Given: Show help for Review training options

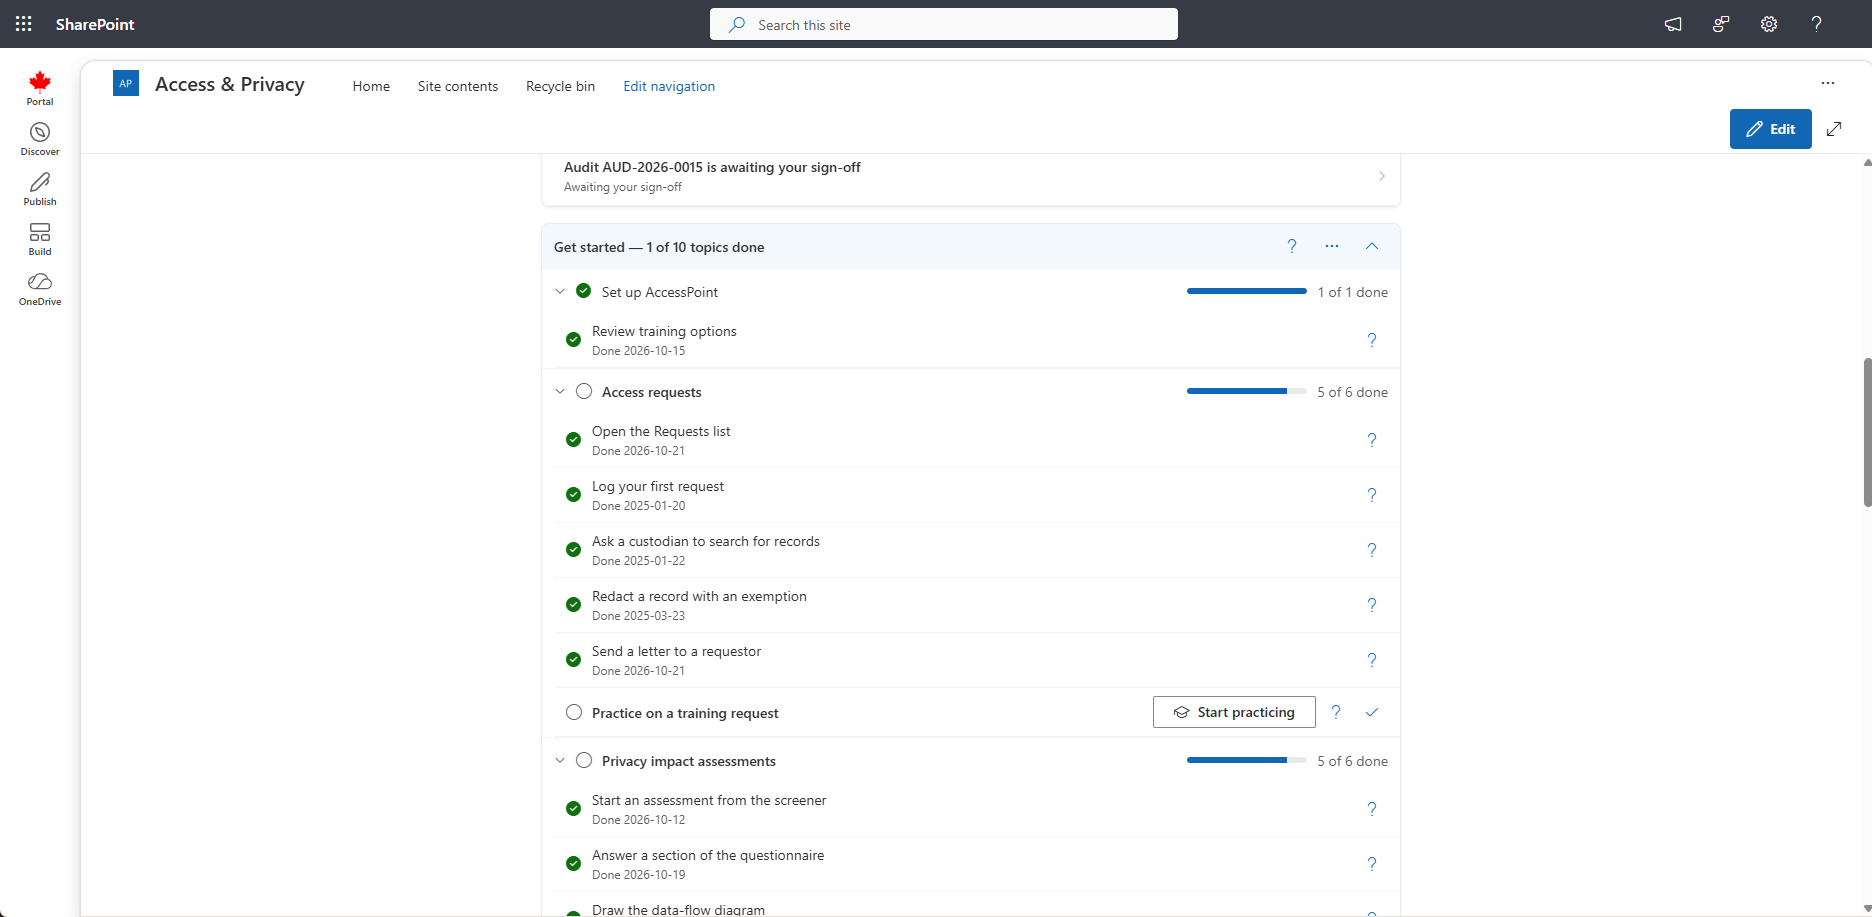Looking at the screenshot, I should 1372,340.
